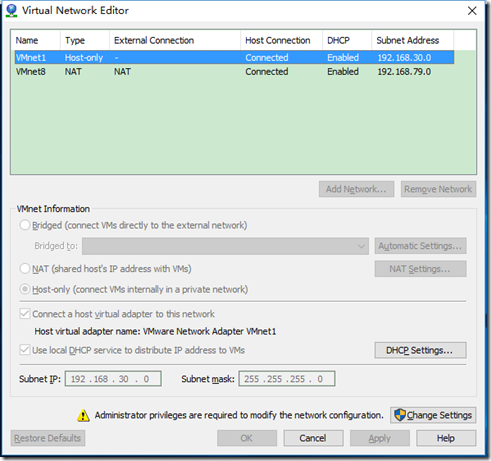This screenshot has height=461, width=491.
Task: Click the shield icon on Change Settings
Action: click(400, 415)
